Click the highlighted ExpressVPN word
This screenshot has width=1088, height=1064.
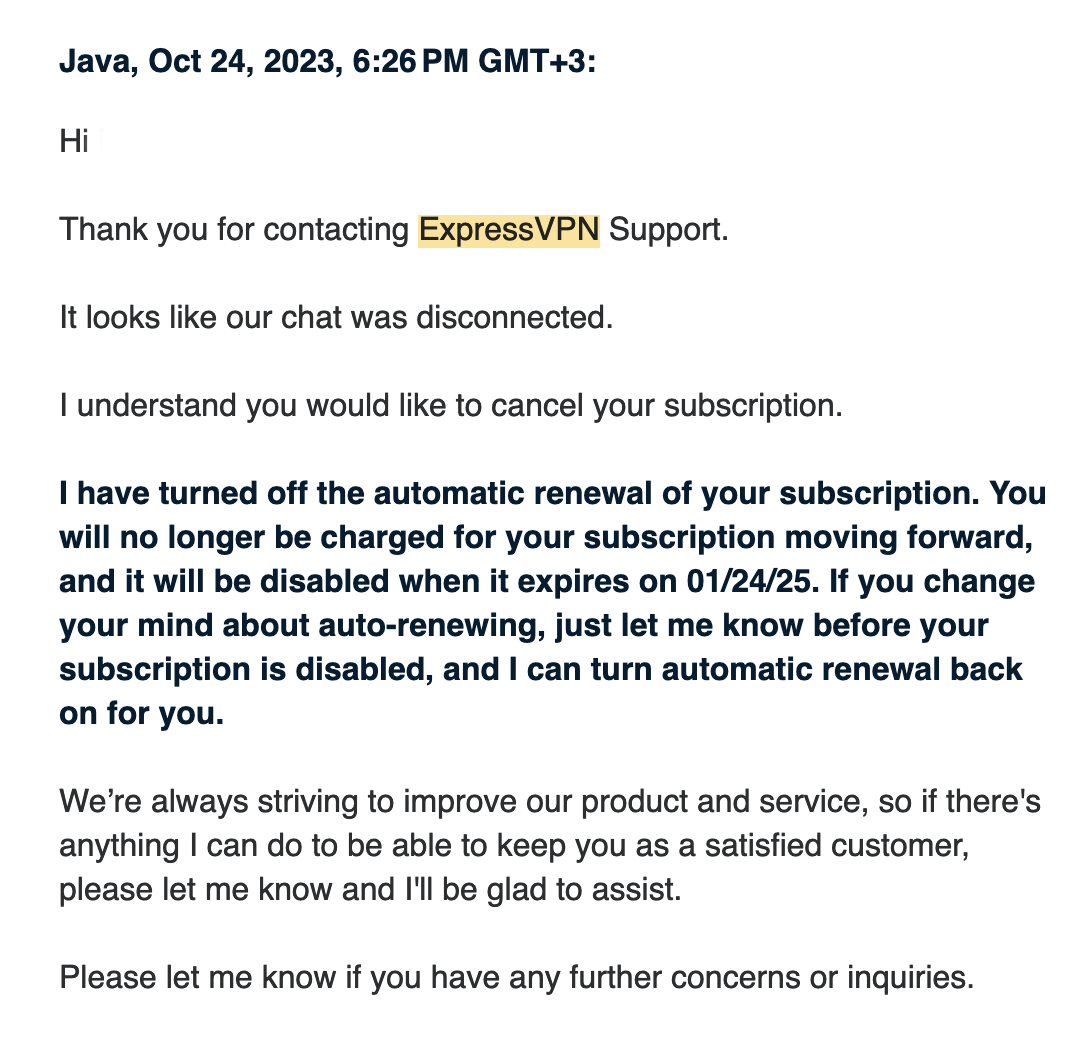pyautogui.click(x=509, y=230)
